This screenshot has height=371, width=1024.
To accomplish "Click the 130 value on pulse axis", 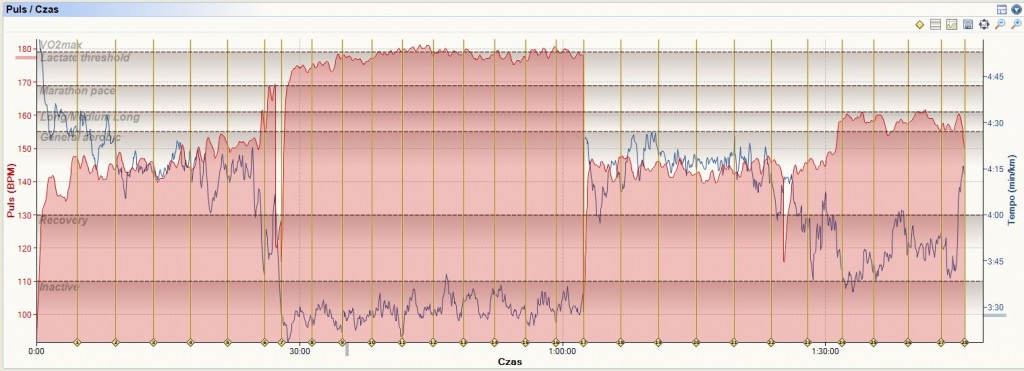I will tap(25, 216).
